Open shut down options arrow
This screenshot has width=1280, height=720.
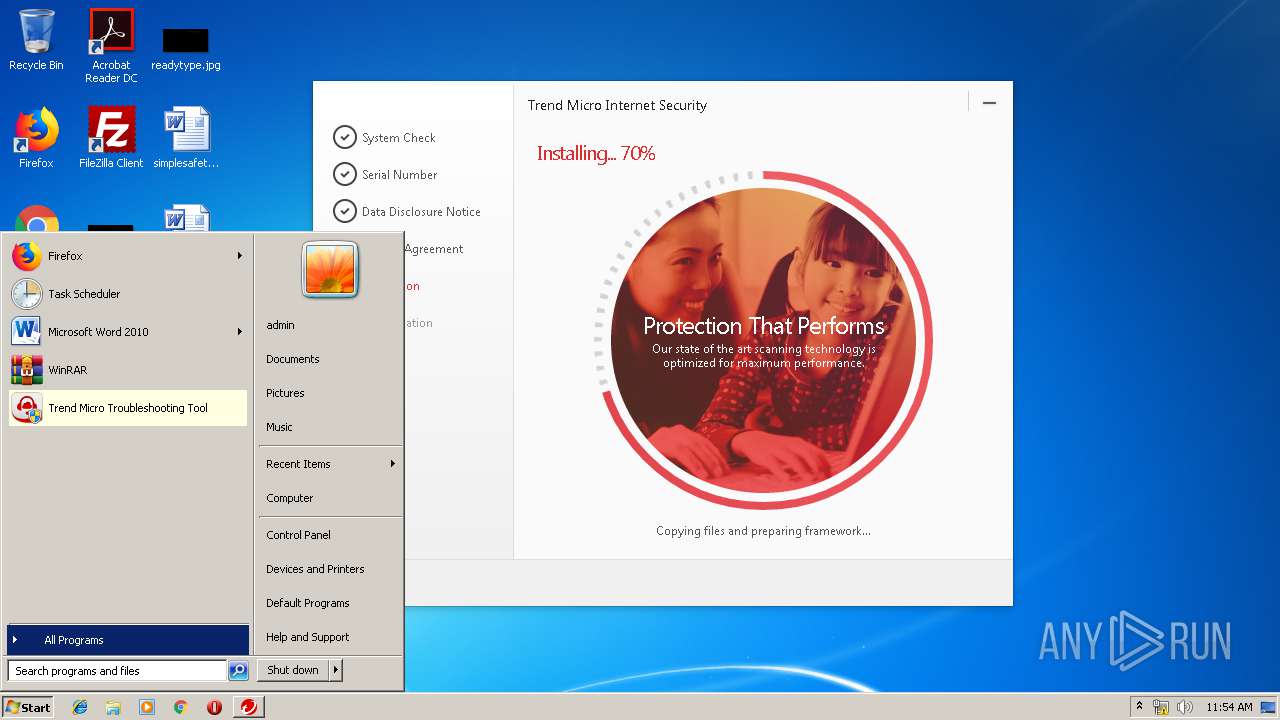click(336, 670)
